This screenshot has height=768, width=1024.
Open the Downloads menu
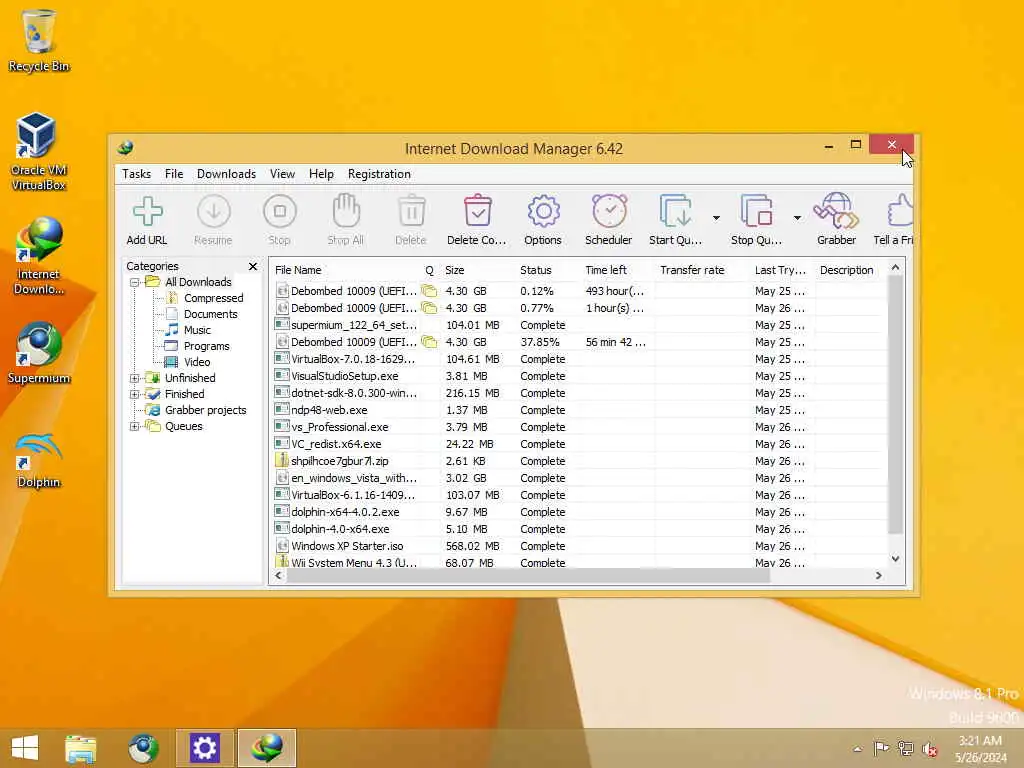(227, 174)
